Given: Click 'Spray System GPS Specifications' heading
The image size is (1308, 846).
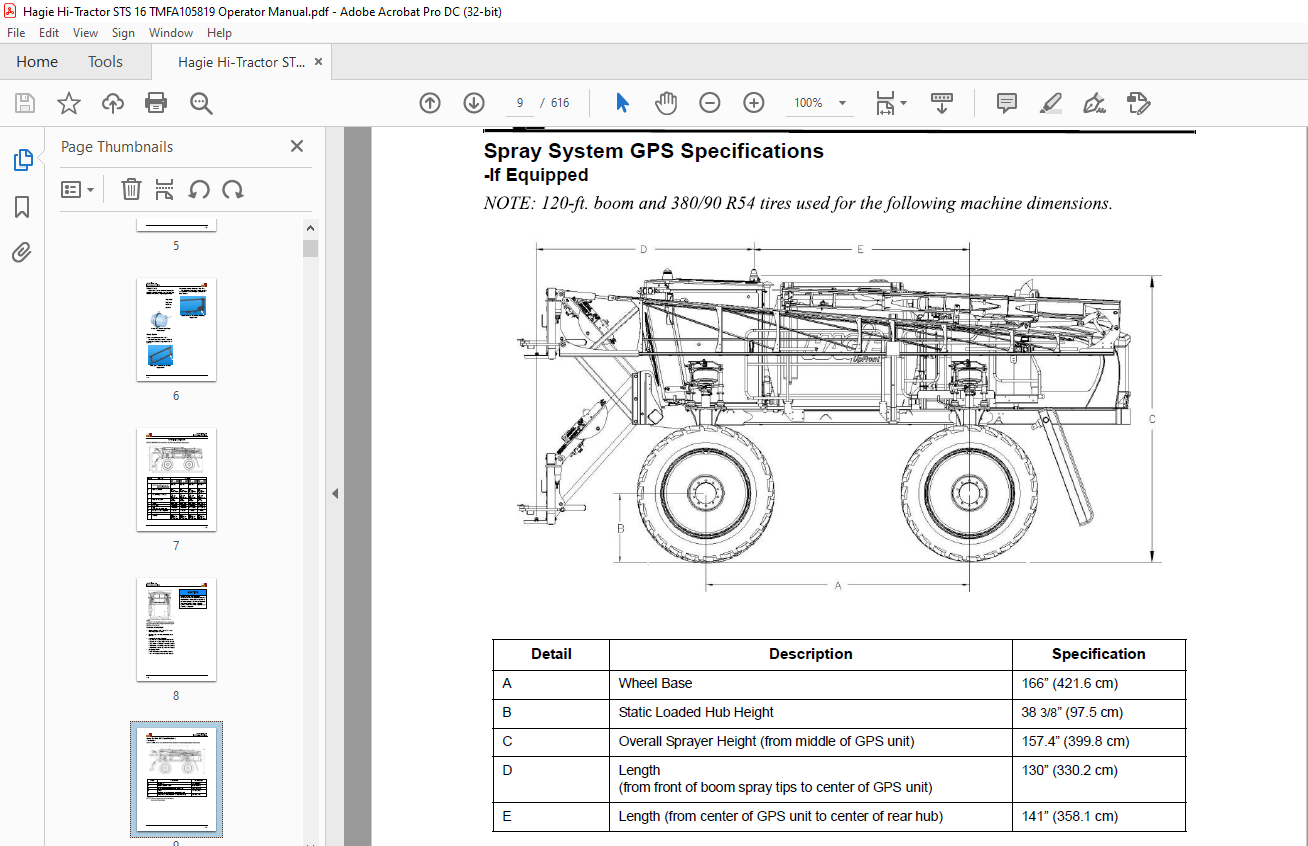Looking at the screenshot, I should point(654,151).
